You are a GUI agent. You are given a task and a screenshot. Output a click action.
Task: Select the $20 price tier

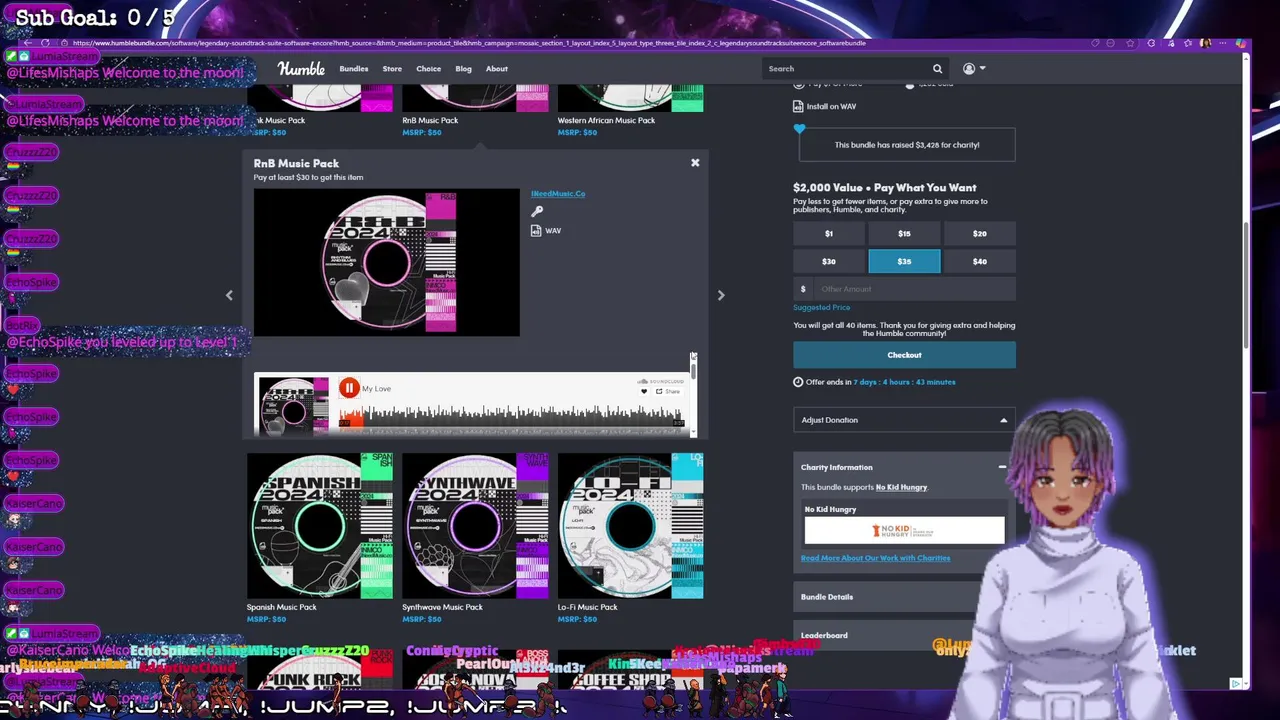tap(980, 234)
